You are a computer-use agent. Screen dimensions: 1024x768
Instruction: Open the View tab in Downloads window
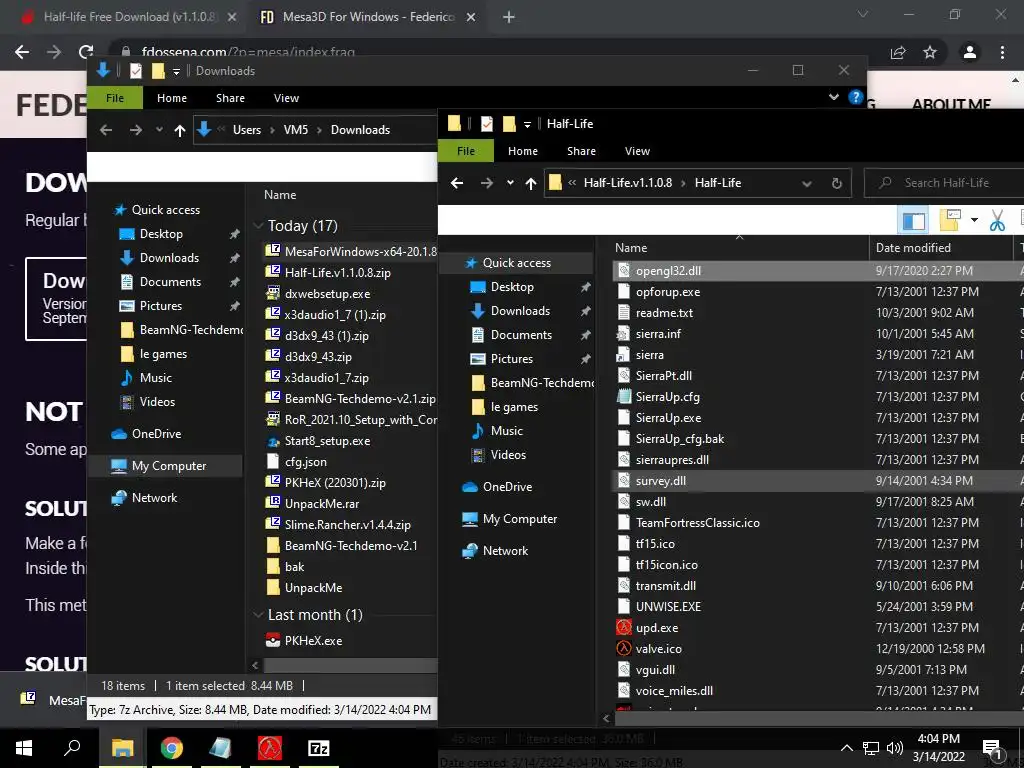pyautogui.click(x=286, y=98)
